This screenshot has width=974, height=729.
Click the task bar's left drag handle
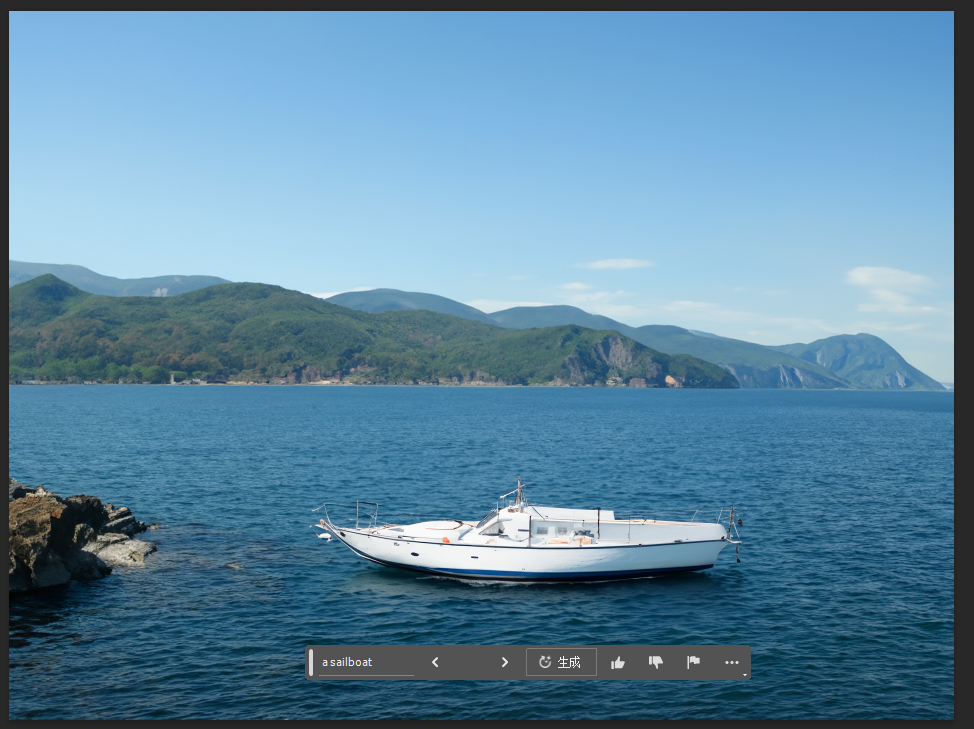pyautogui.click(x=311, y=662)
